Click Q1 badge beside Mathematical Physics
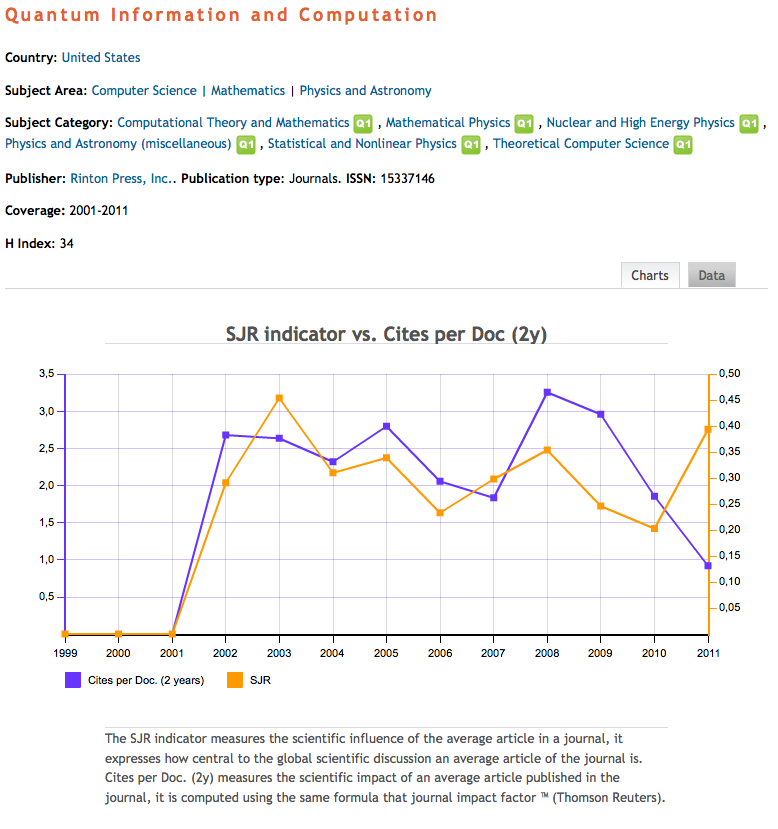Viewport: 778px width, 829px height. coord(525,123)
